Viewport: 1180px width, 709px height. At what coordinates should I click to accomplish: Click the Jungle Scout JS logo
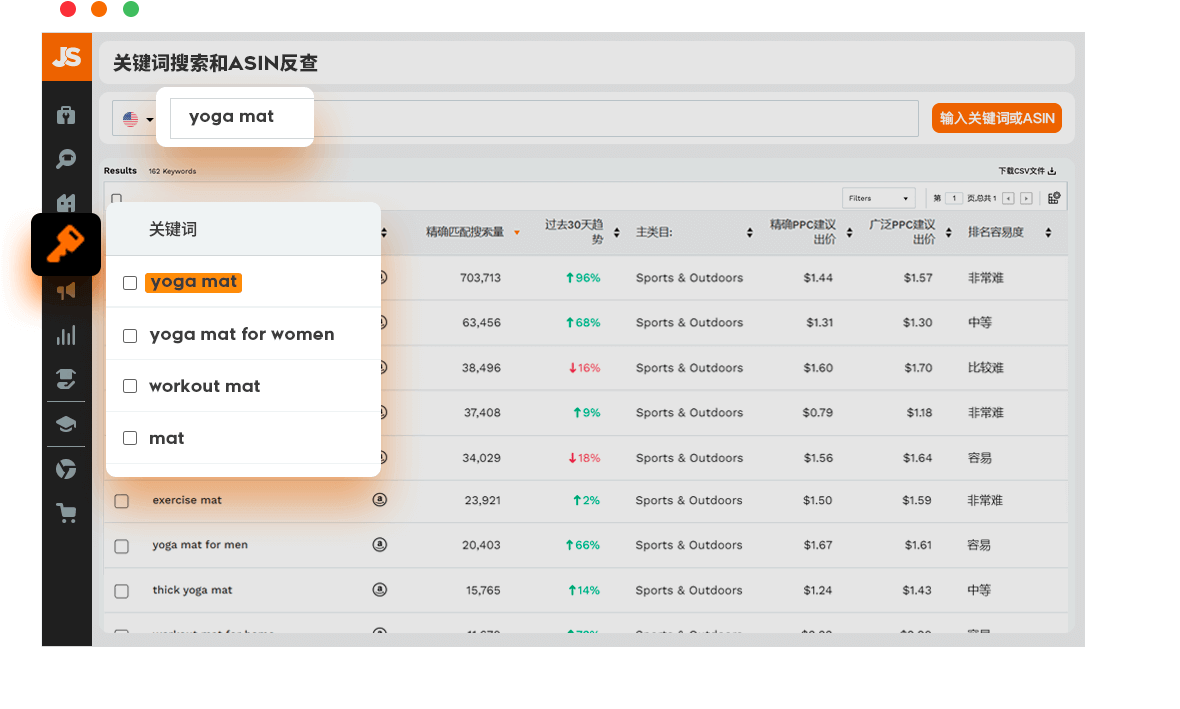pos(67,56)
